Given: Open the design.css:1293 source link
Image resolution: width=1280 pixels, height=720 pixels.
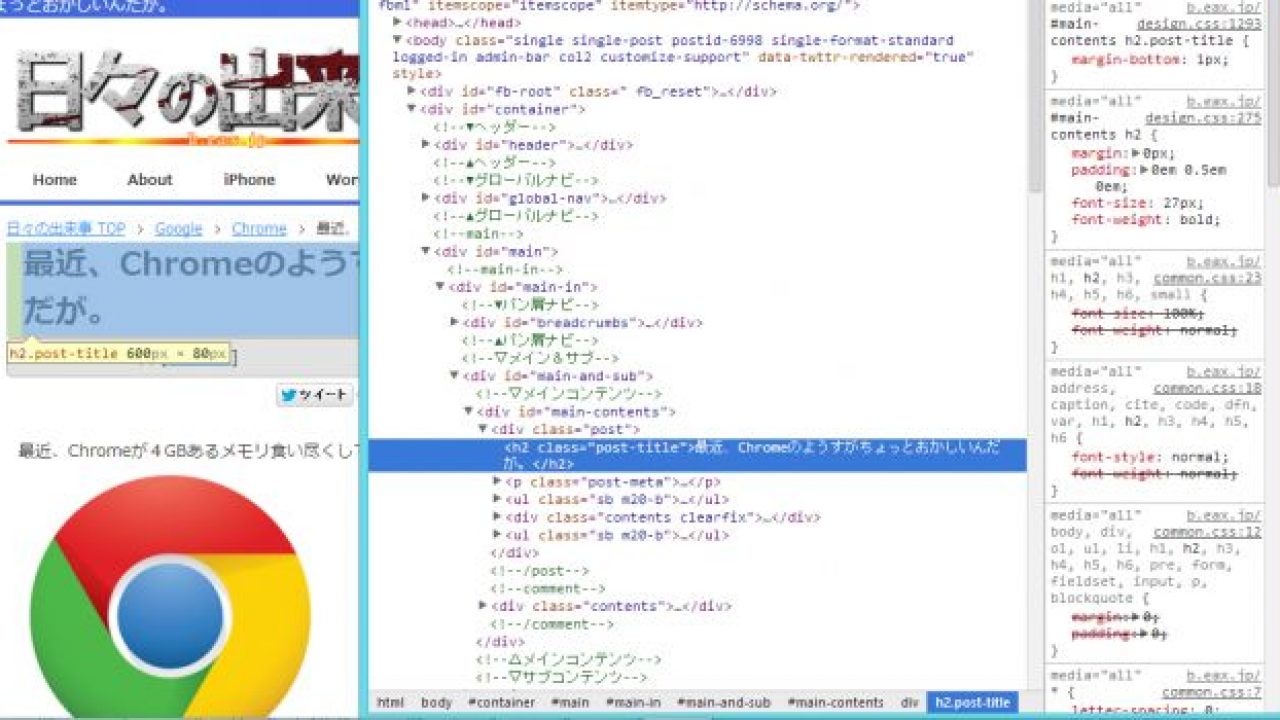Looking at the screenshot, I should [x=1198, y=23].
